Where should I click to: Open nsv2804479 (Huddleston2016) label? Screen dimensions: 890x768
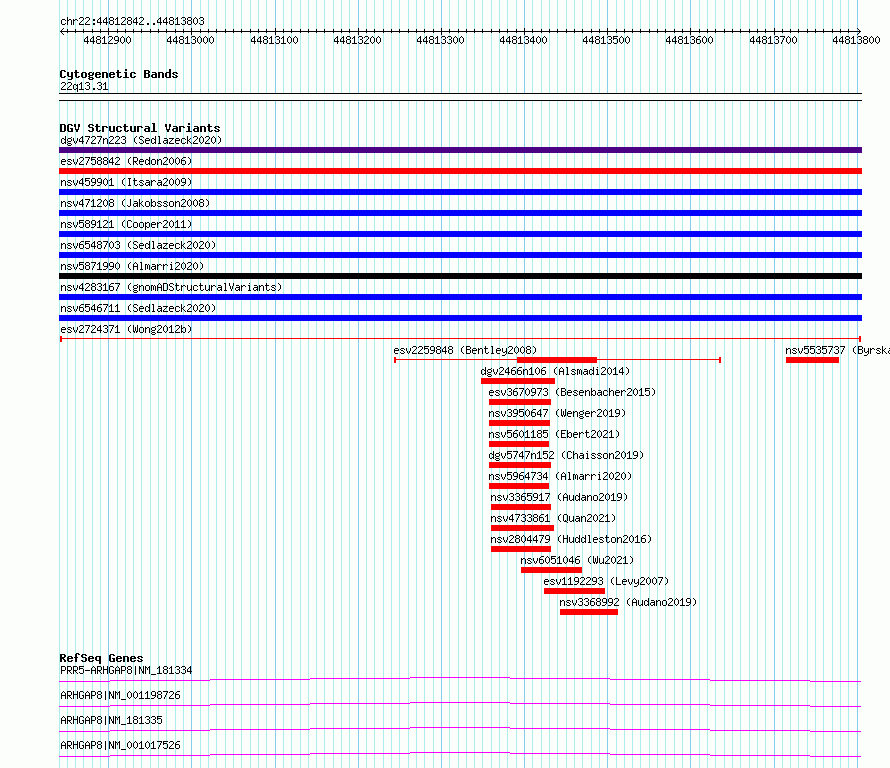571,539
